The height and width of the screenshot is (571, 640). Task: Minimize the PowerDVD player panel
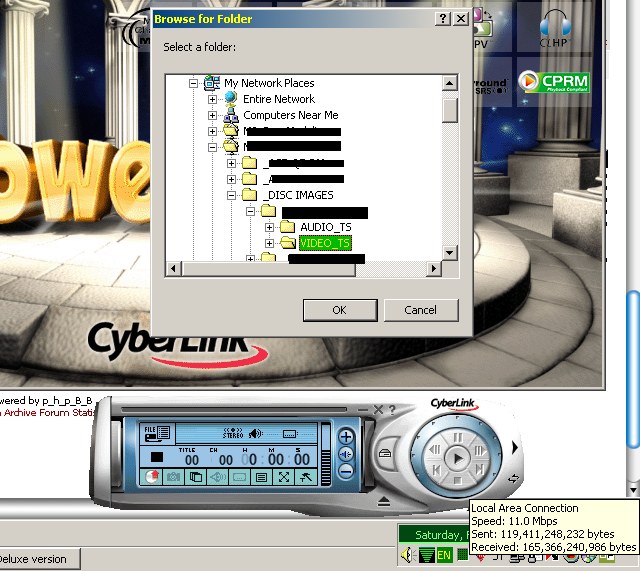coord(363,410)
